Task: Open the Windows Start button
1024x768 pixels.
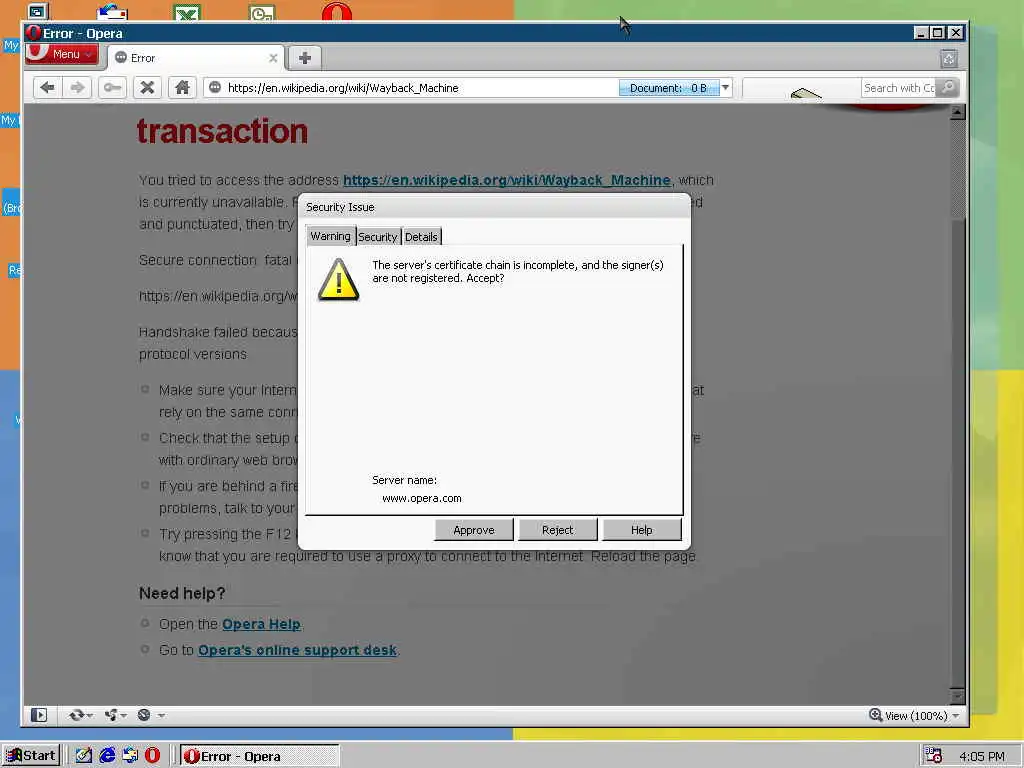Action: [x=31, y=756]
